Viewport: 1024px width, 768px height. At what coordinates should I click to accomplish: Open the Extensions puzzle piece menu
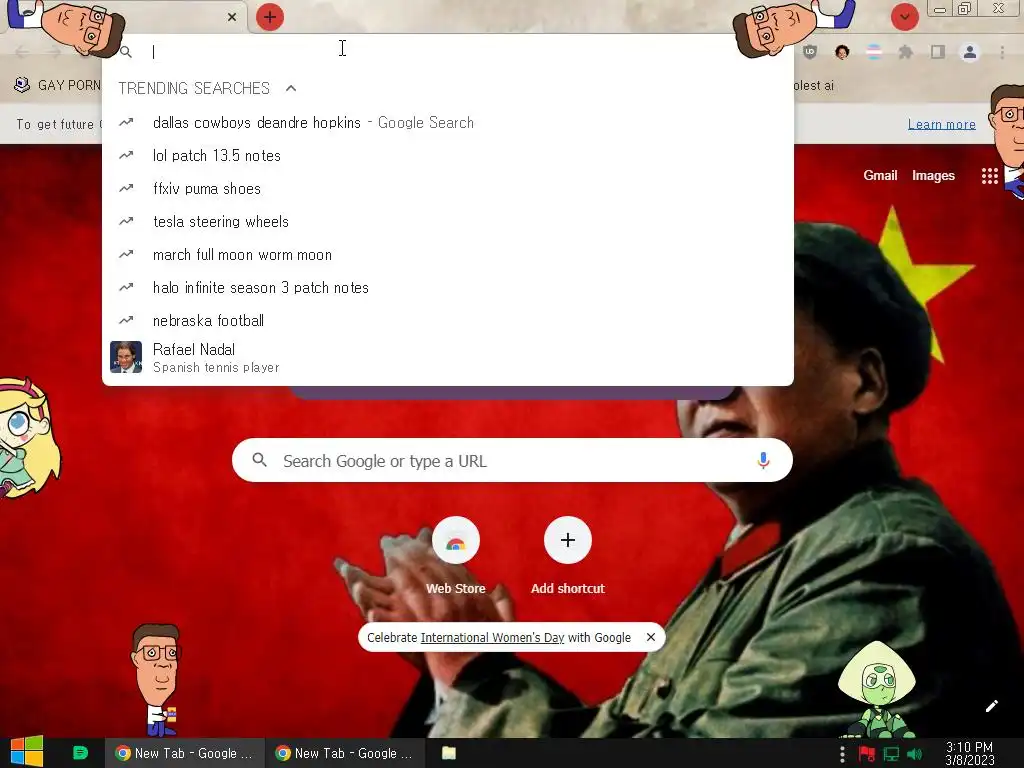pos(906,52)
